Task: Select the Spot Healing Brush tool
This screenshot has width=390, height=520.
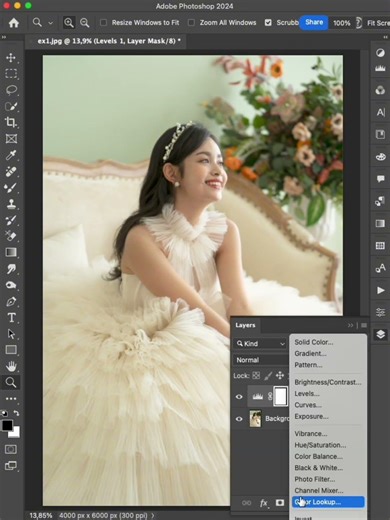Action: (x=11, y=171)
